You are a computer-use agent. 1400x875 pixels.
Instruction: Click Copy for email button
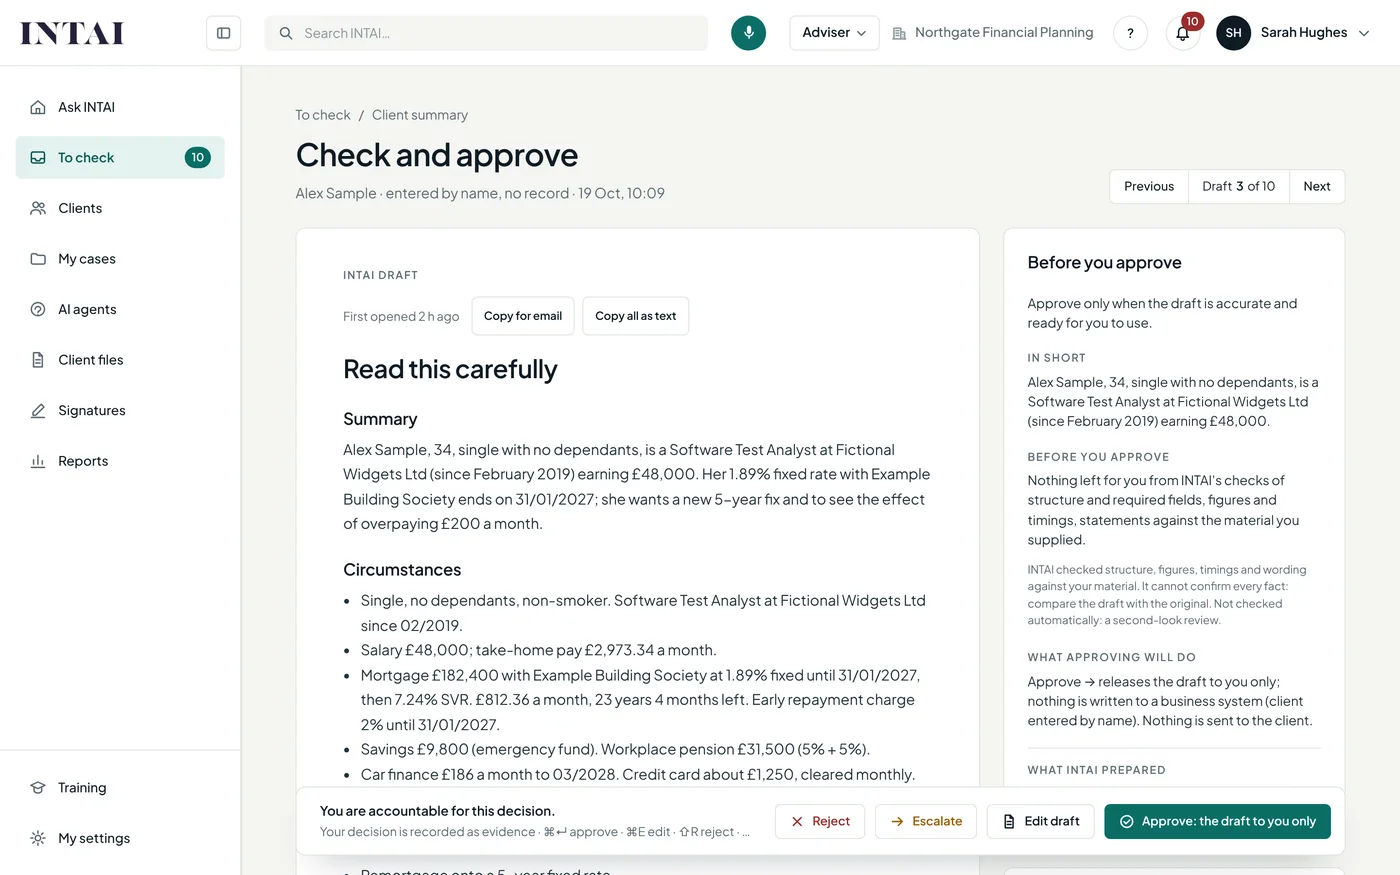523,316
